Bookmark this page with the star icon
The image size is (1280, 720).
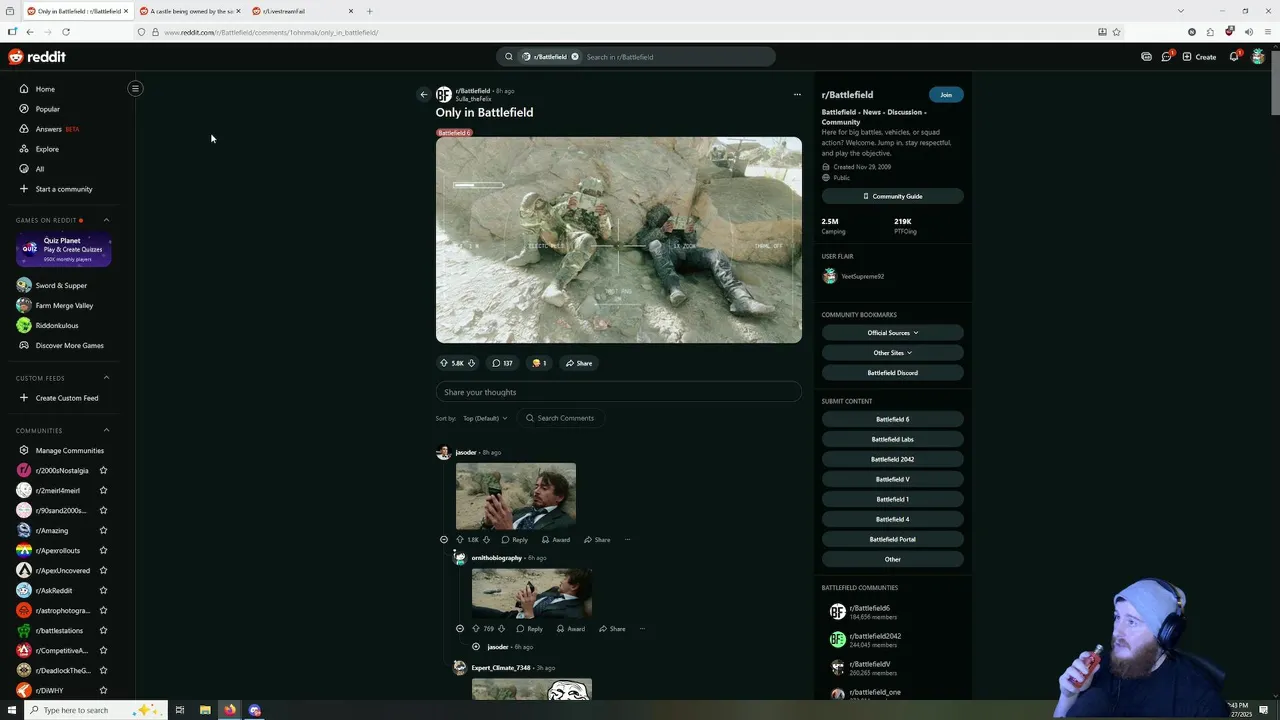coord(1116,32)
